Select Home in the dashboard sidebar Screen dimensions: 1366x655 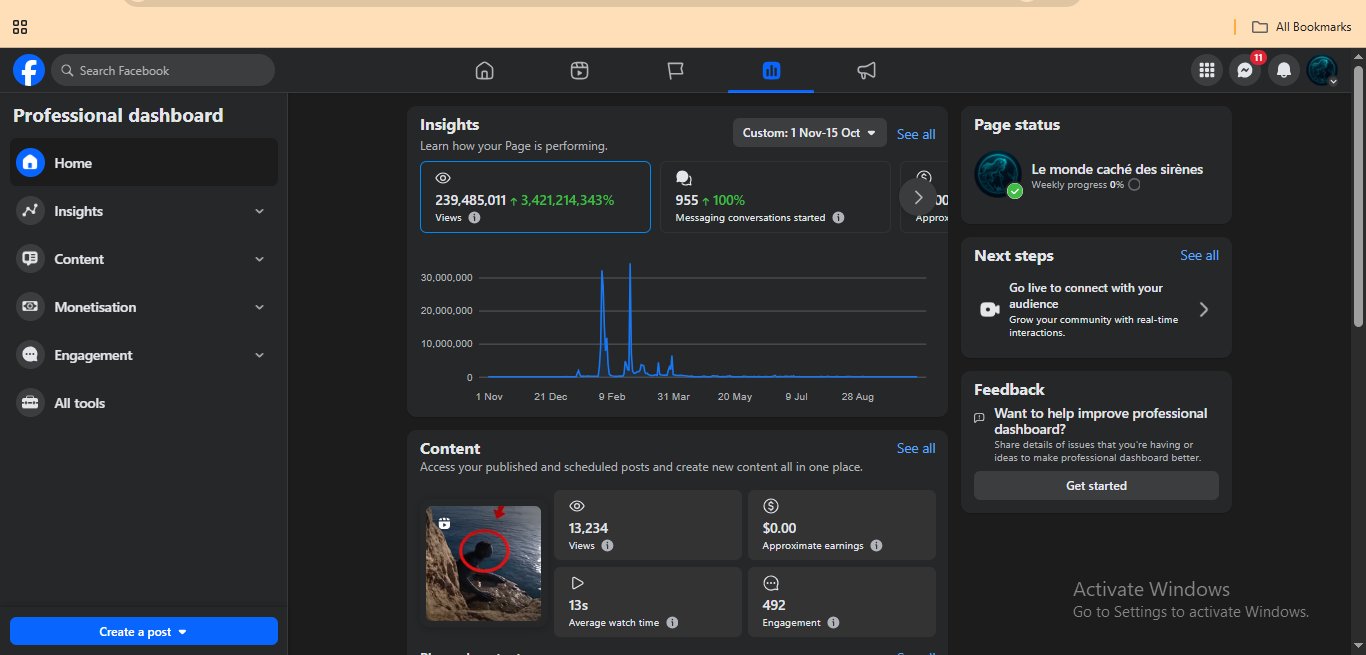point(144,162)
